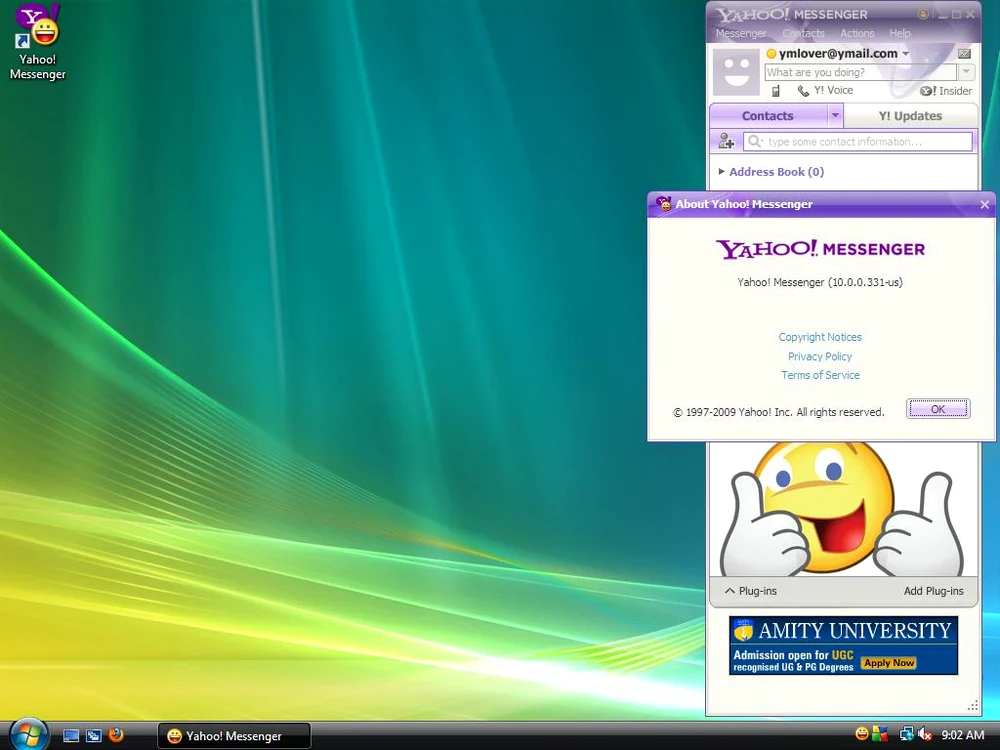Switch to the Y! Updates tab
Screen dimensions: 1000x750
(x=910, y=115)
